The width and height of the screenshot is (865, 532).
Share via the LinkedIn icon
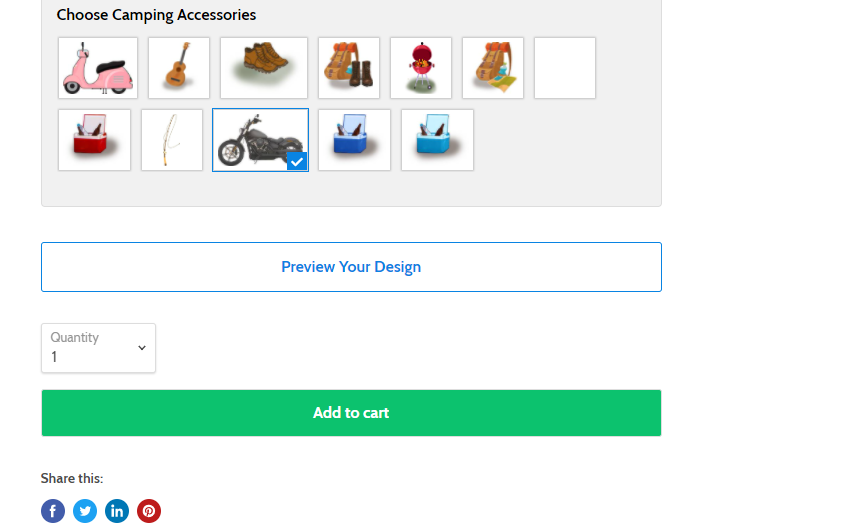pos(117,511)
